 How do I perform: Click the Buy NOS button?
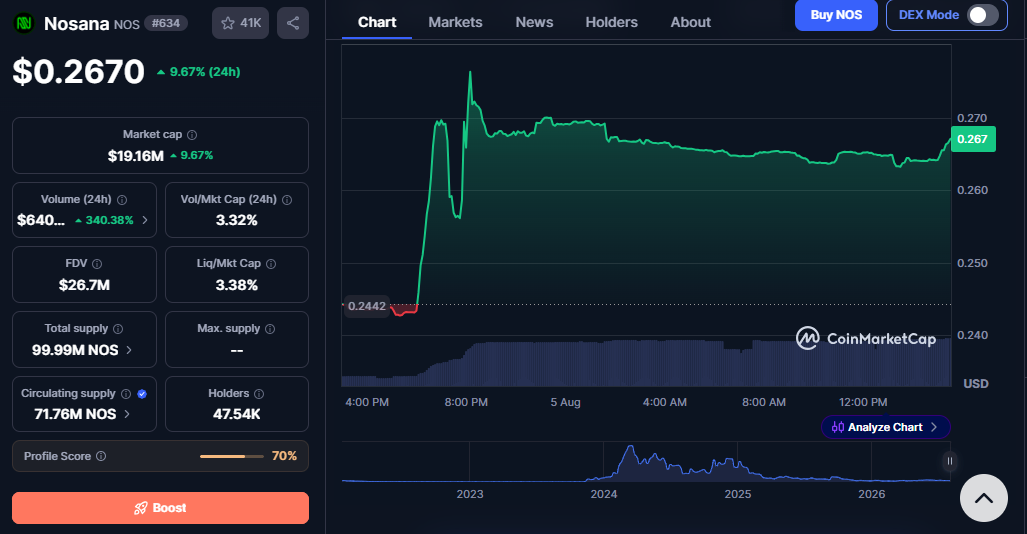pos(836,15)
